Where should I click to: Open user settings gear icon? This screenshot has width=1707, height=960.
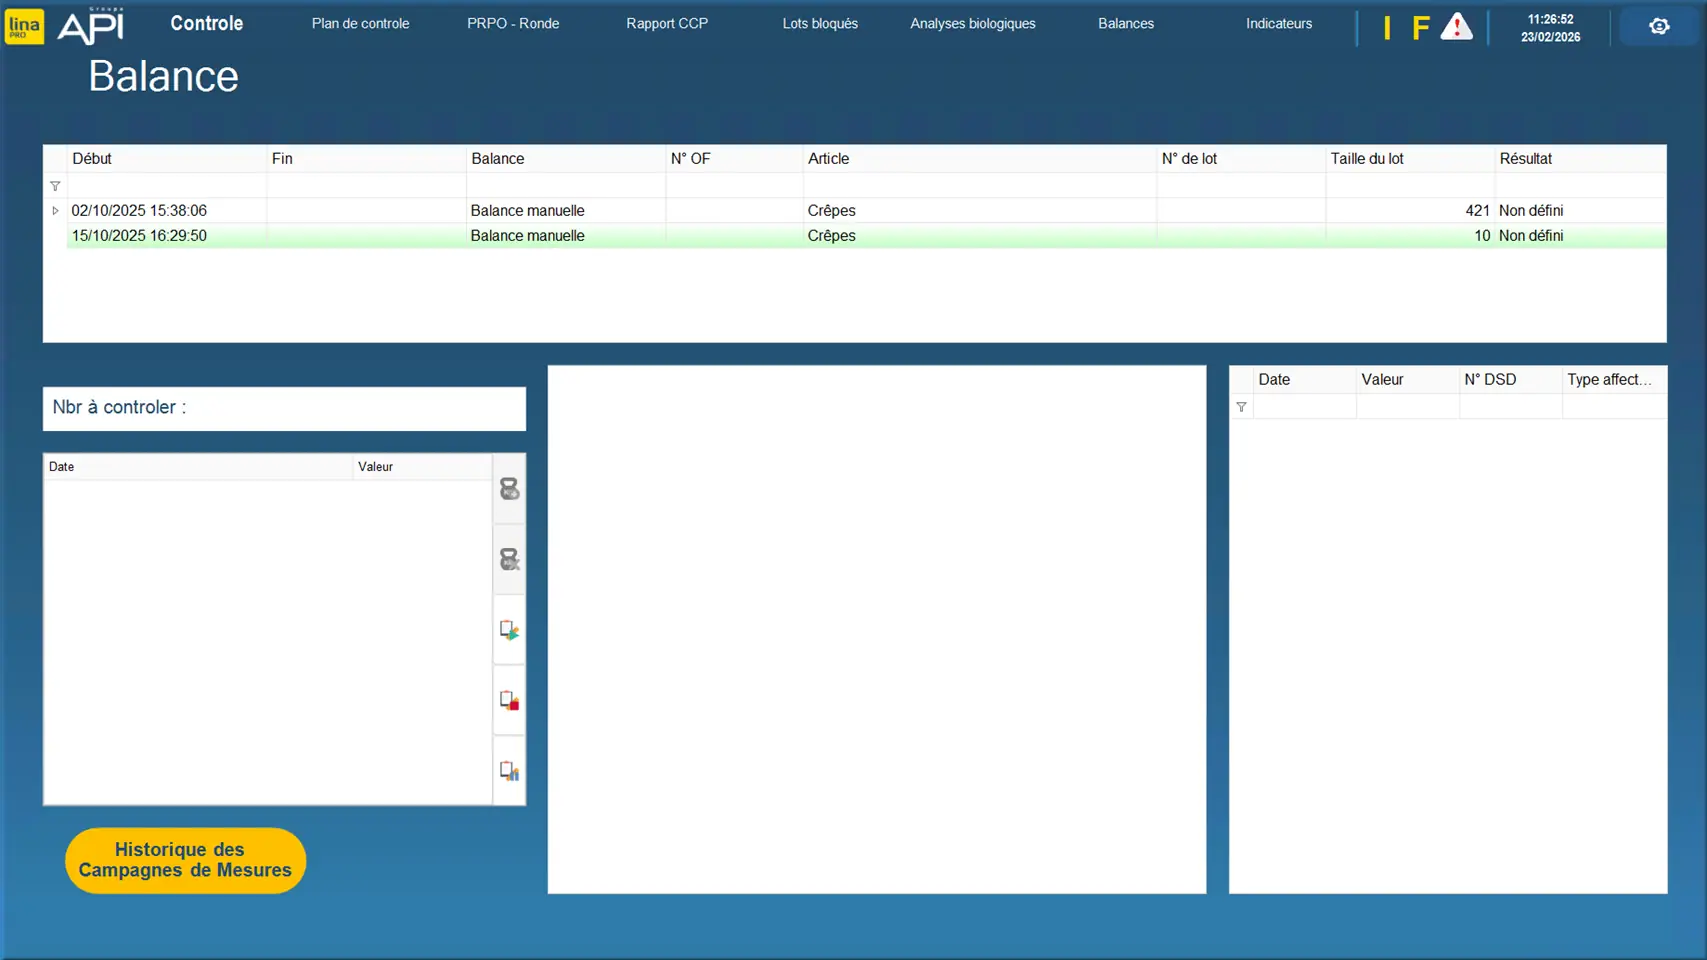(x=1659, y=26)
